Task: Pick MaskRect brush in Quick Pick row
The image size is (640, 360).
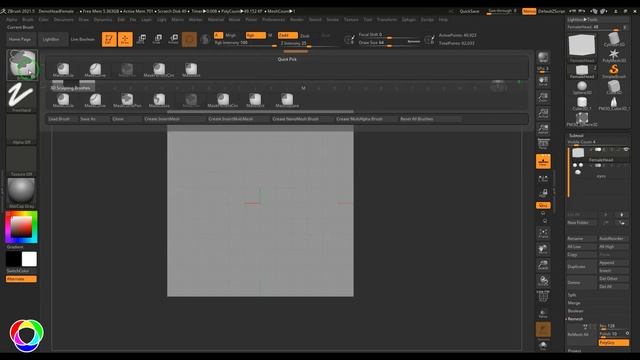Action: click(191, 70)
